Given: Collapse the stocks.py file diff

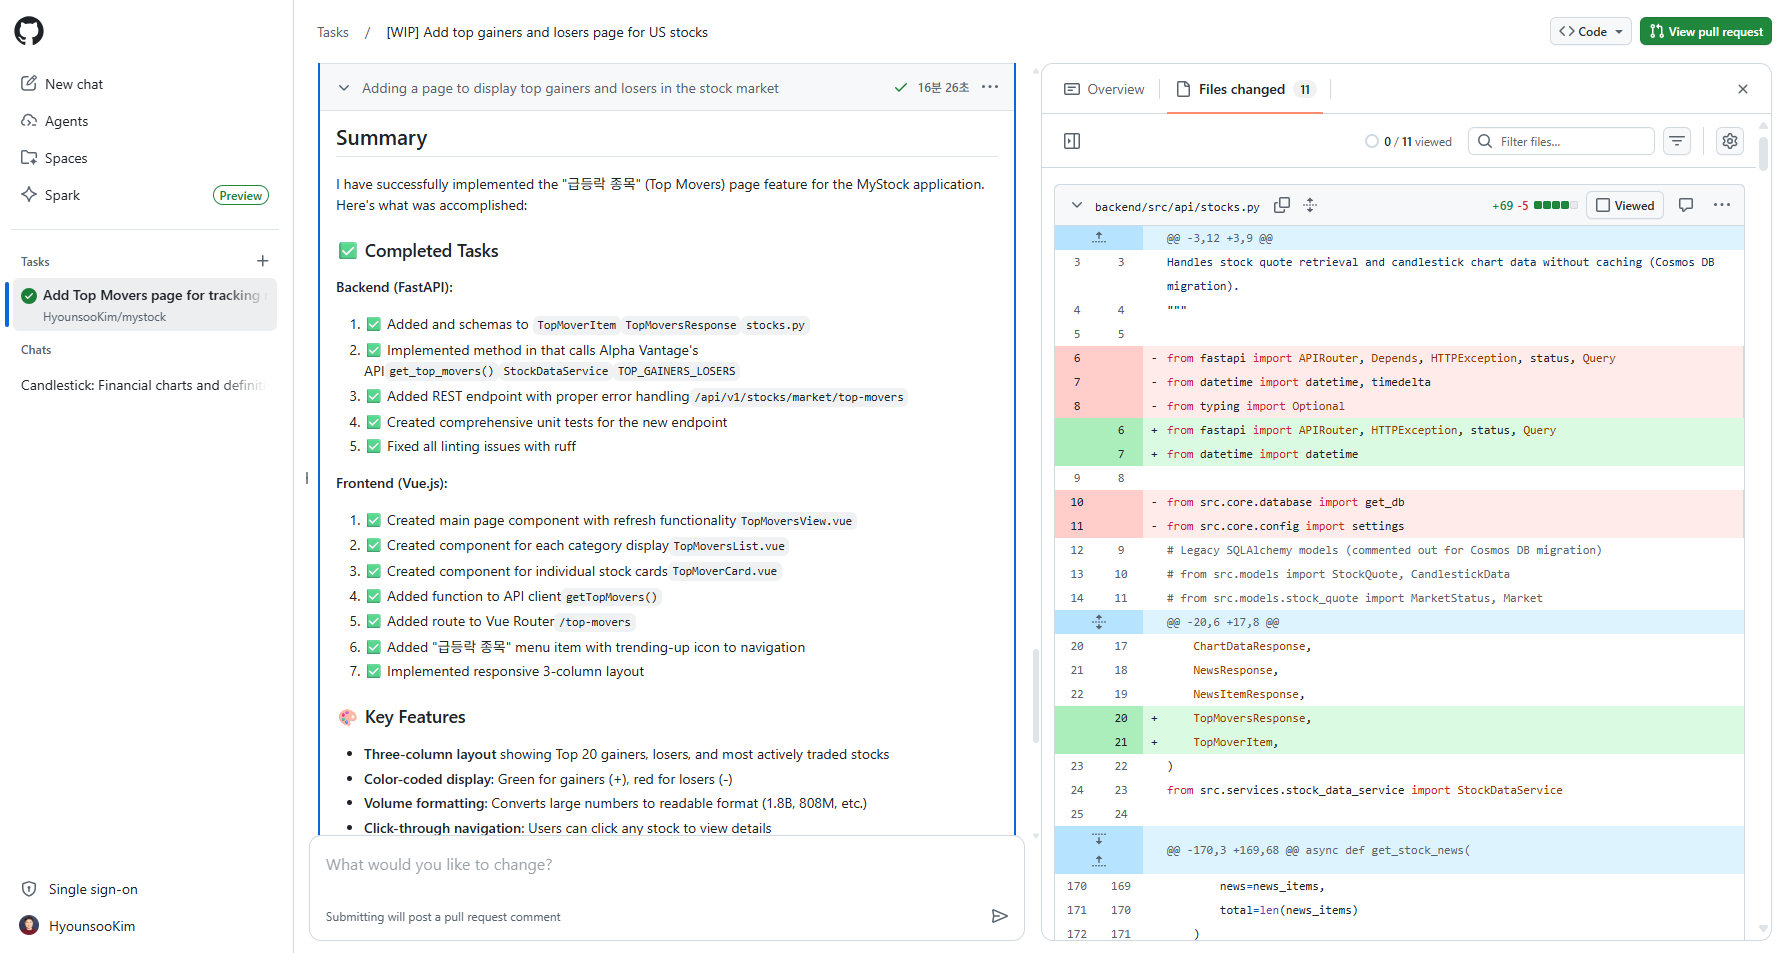Looking at the screenshot, I should 1077,205.
